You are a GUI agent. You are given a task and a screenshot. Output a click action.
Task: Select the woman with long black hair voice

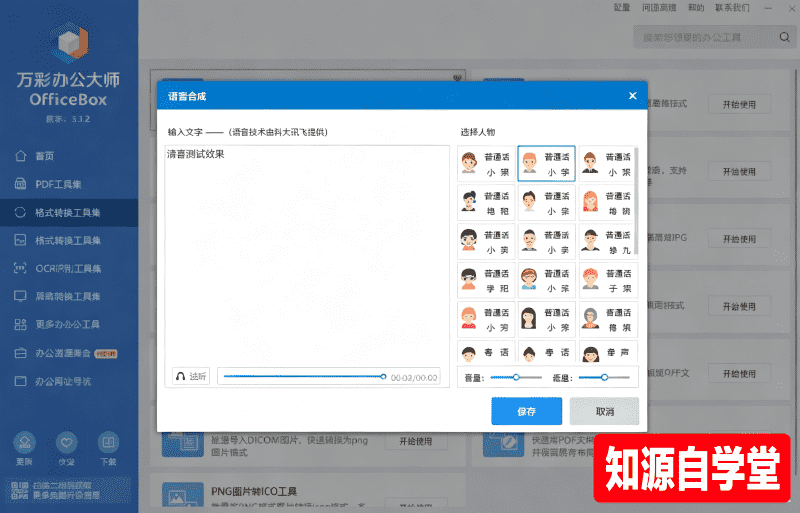coord(546,320)
